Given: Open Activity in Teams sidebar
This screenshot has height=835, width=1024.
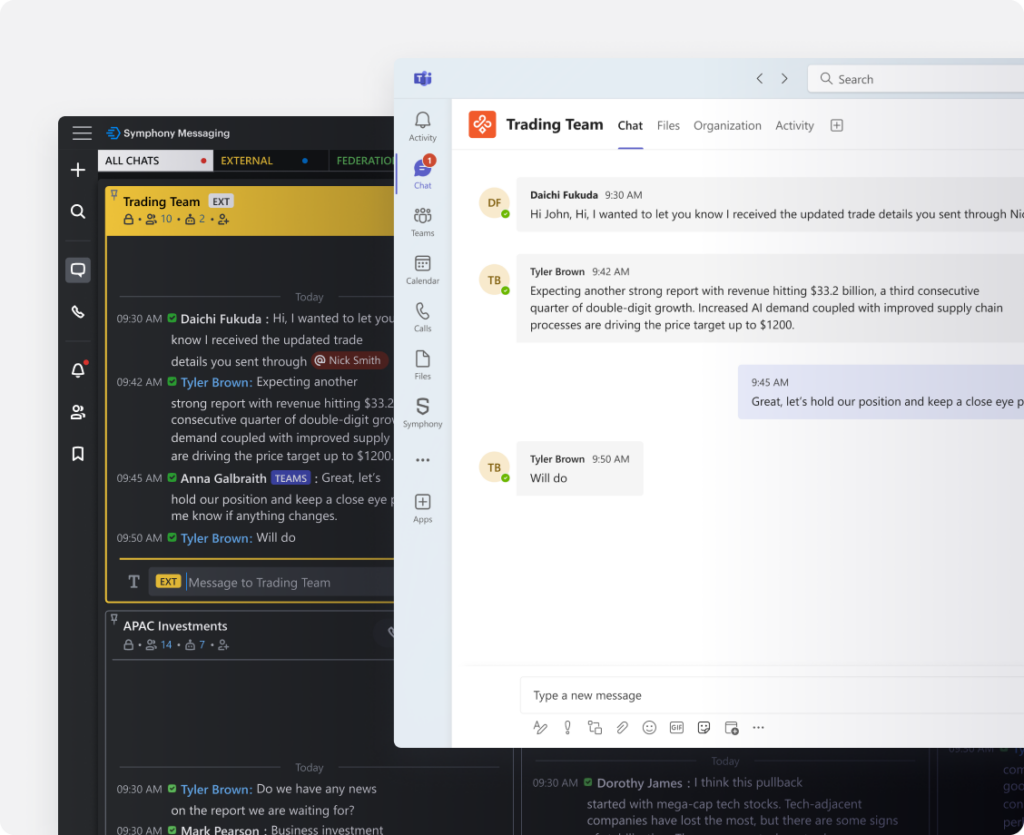Looking at the screenshot, I should point(422,126).
